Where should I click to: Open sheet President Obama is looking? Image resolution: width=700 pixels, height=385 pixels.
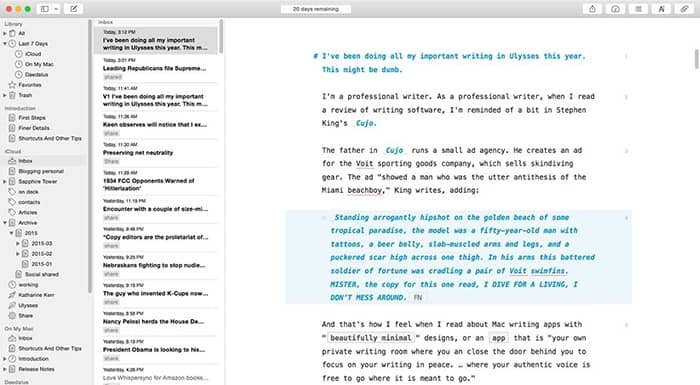tap(156, 350)
